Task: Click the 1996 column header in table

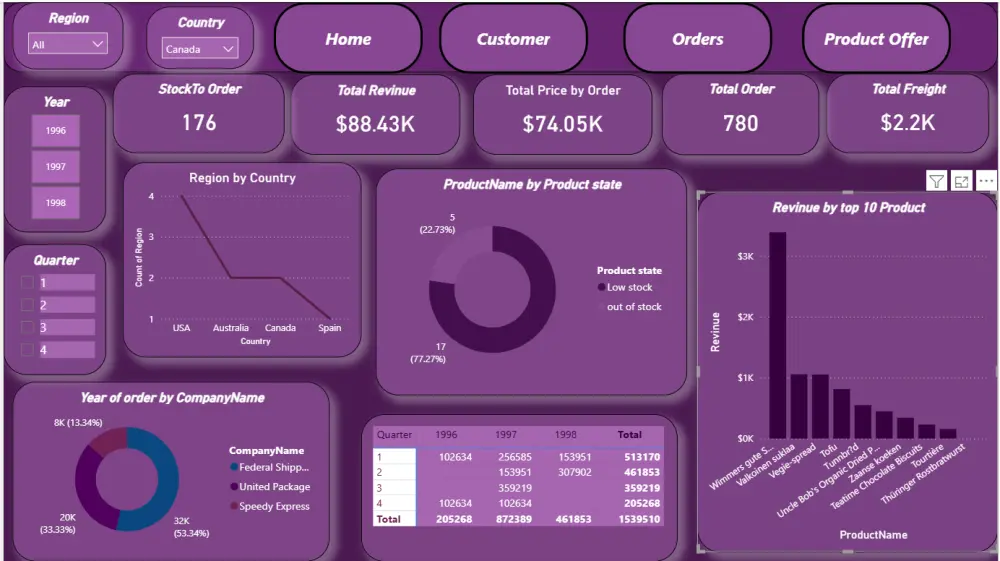Action: click(446, 435)
